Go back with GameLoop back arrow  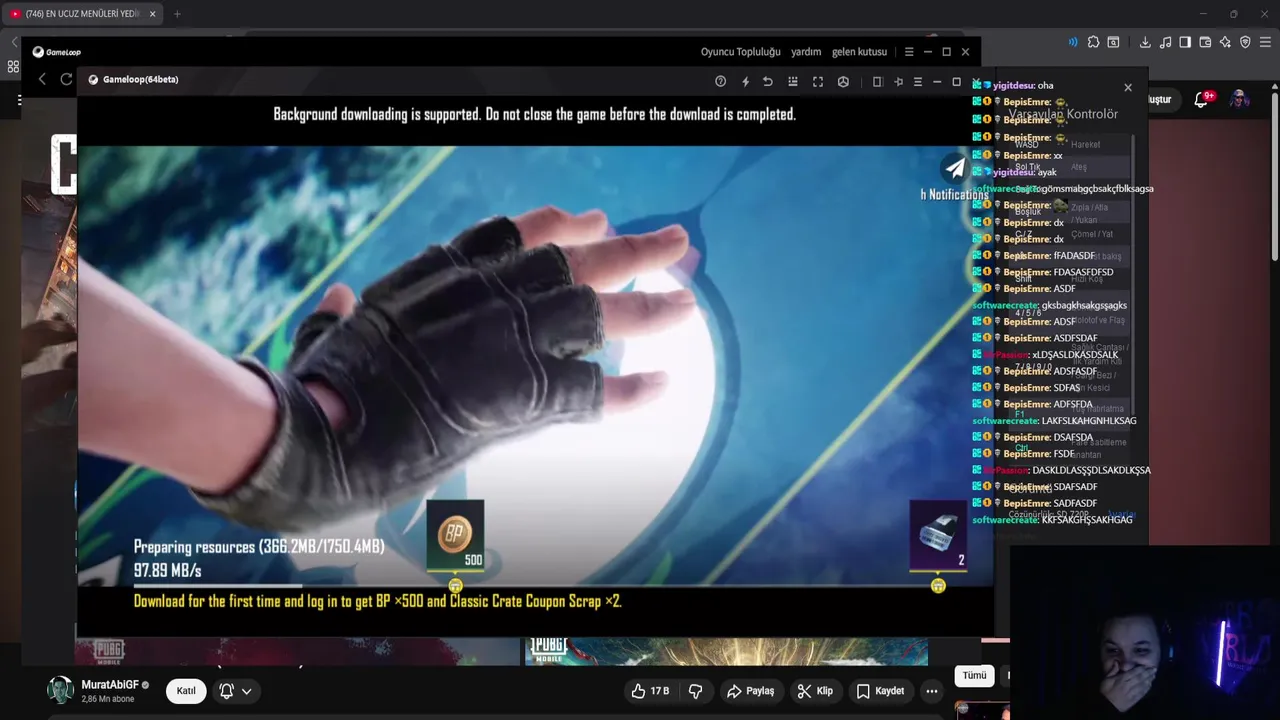pos(42,79)
